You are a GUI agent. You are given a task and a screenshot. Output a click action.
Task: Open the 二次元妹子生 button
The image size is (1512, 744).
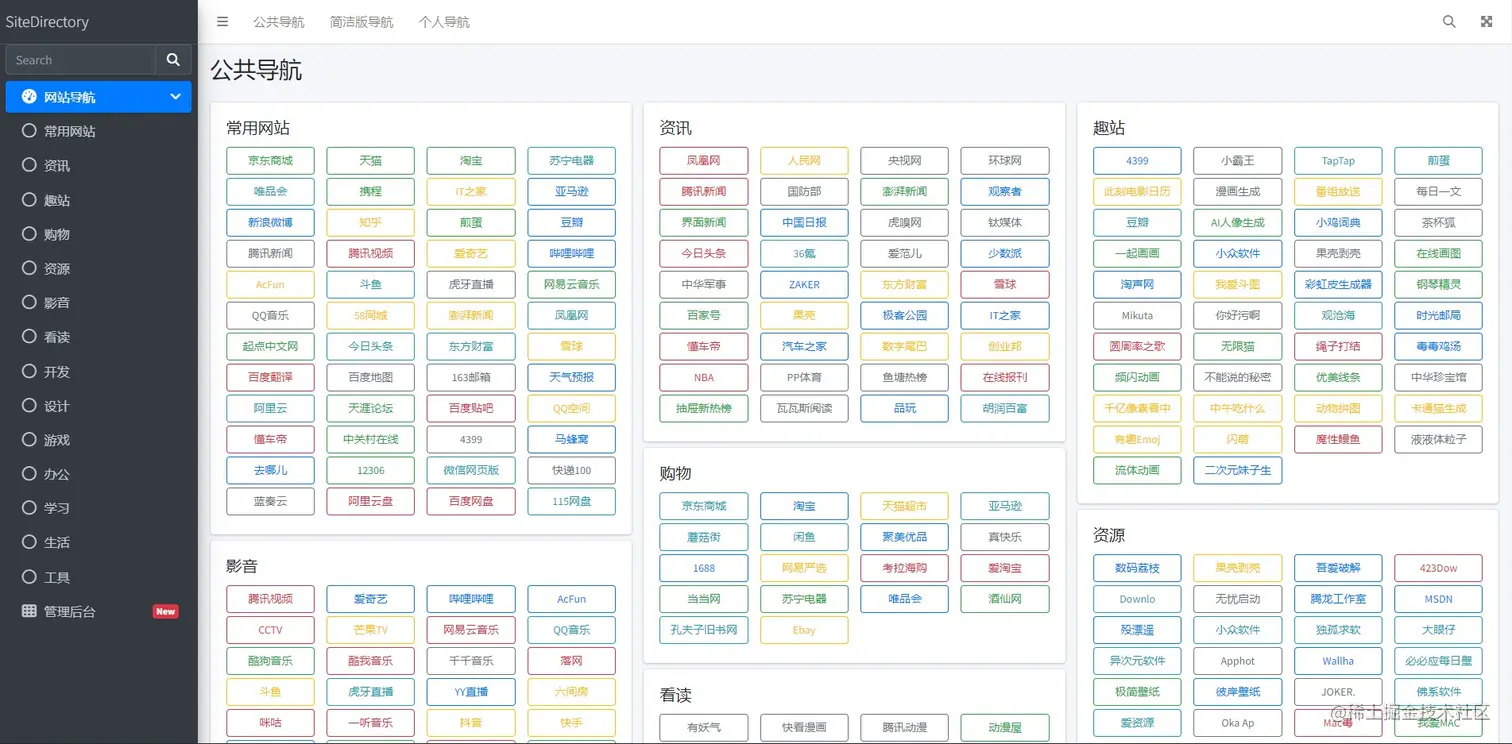click(x=1237, y=470)
